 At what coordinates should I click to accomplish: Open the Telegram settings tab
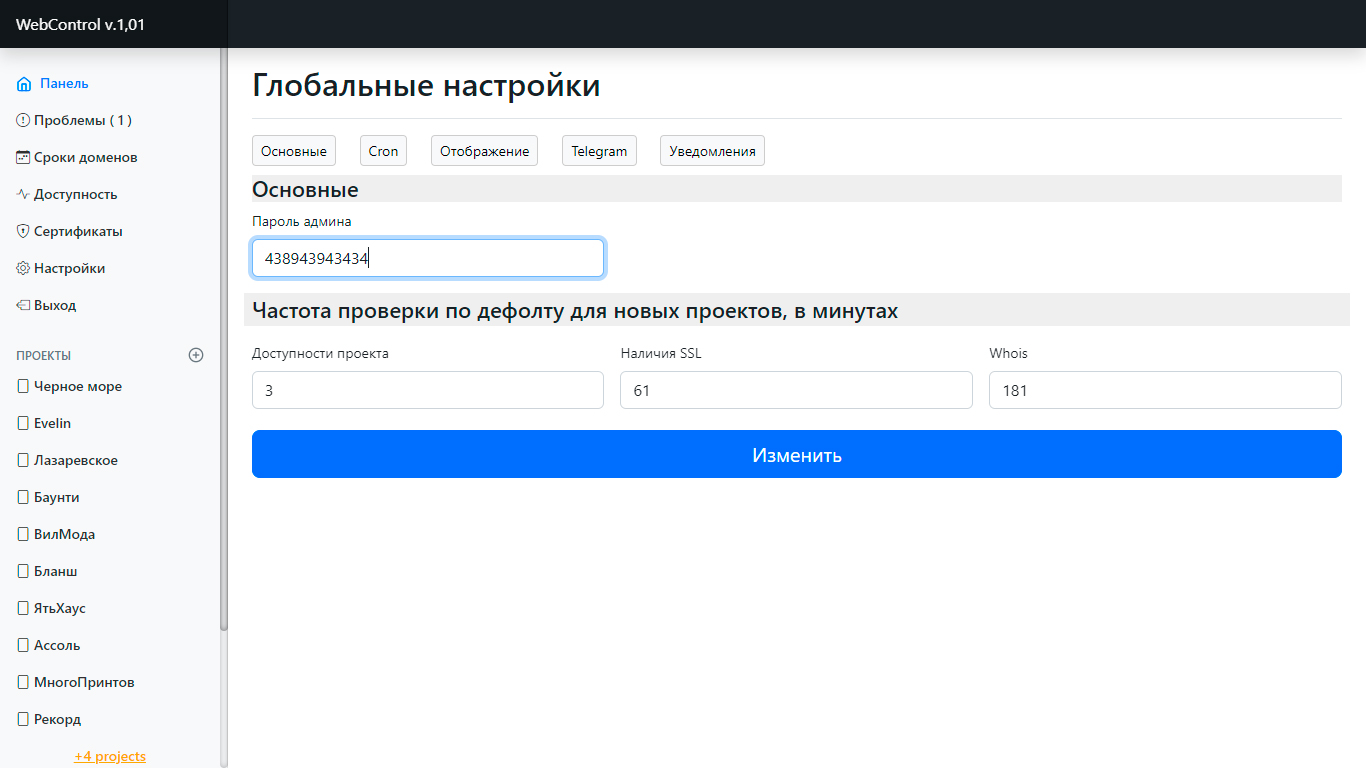pyautogui.click(x=599, y=151)
